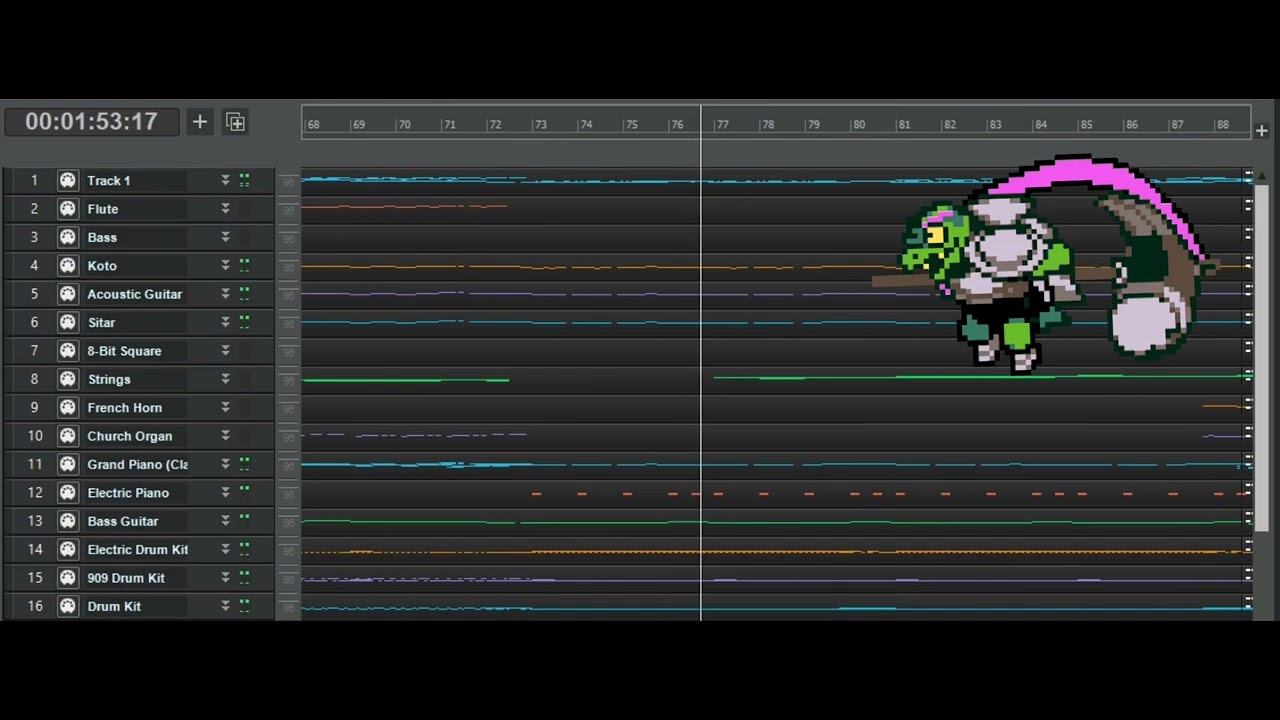Open the Flute track dropdown arrow
The width and height of the screenshot is (1280, 720).
(x=225, y=209)
